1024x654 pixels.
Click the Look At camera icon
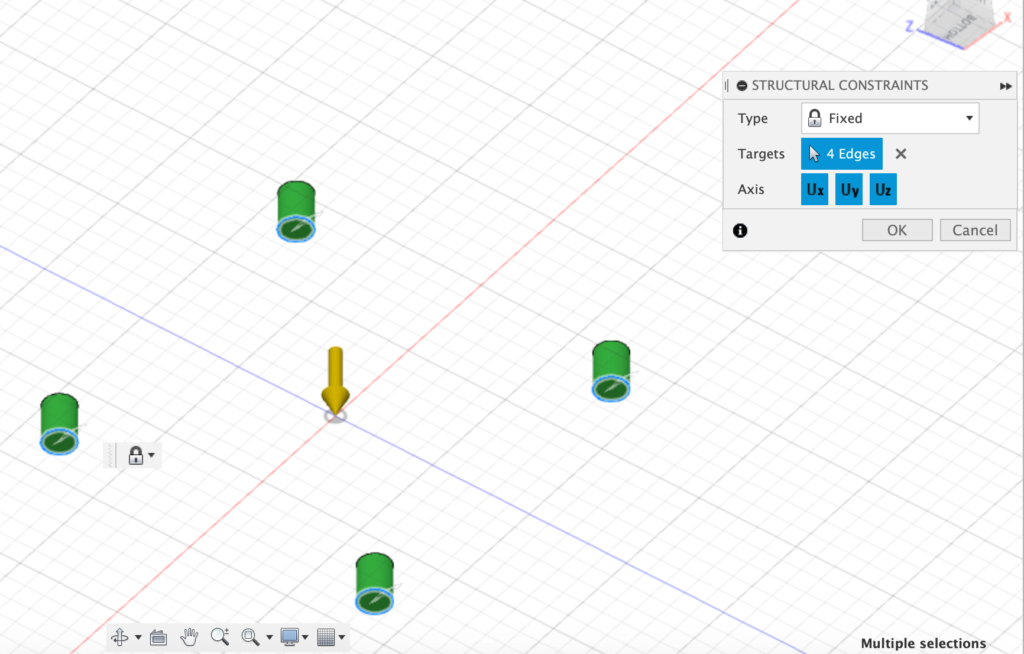pos(158,637)
